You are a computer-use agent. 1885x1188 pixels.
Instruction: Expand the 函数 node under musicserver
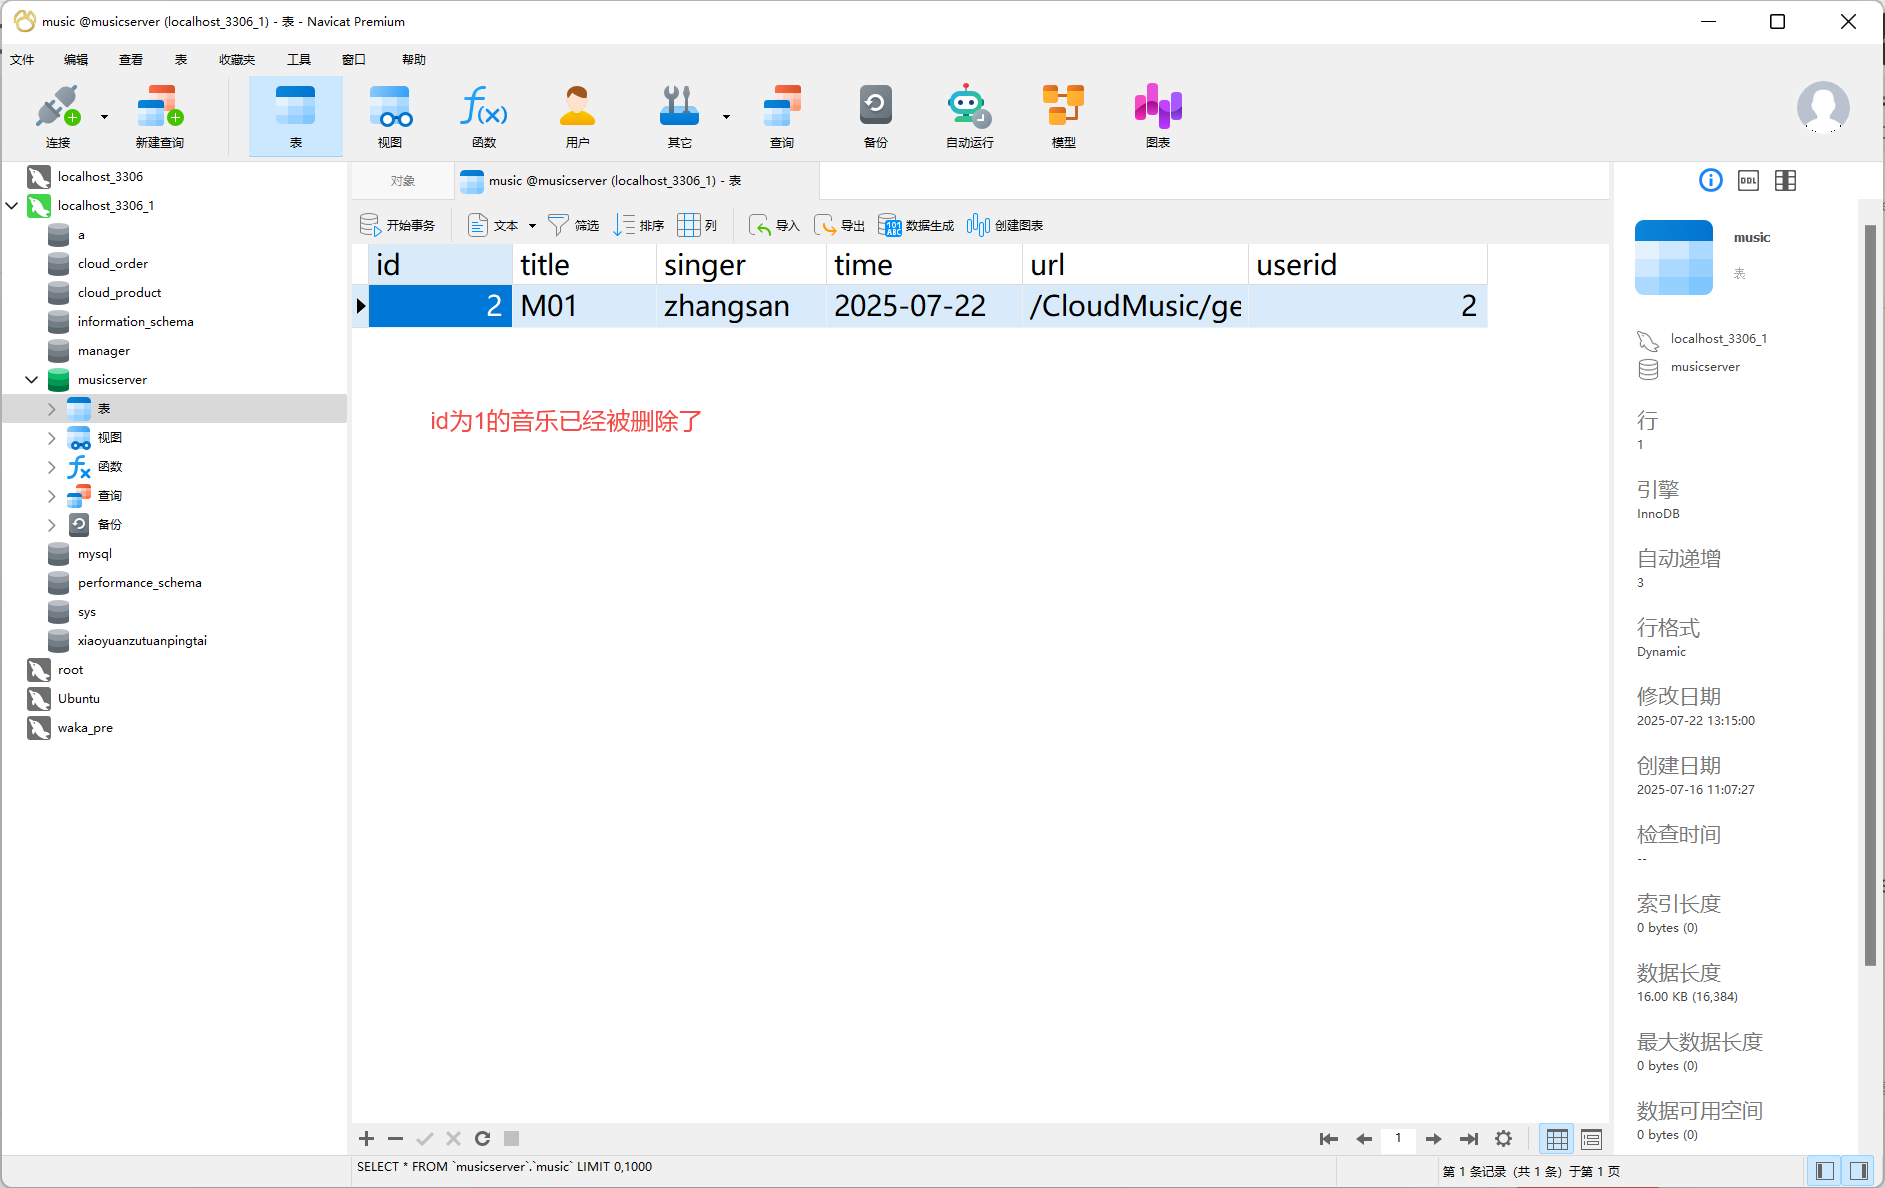coord(52,466)
